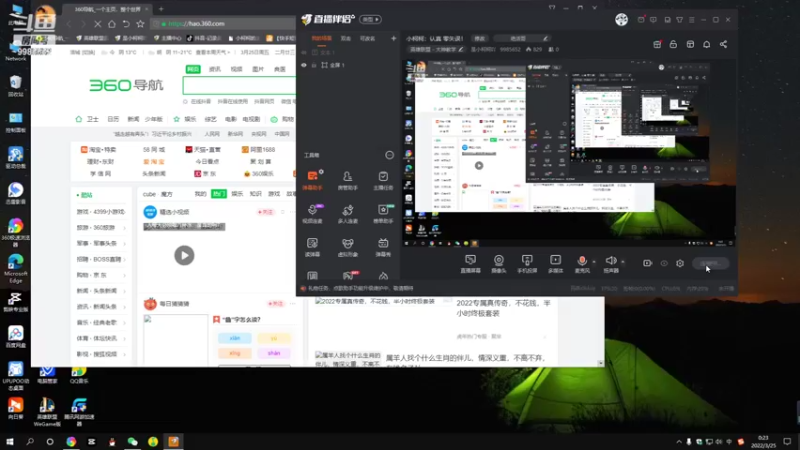Open the gear settings in streaming toolbar
Screen dimensions: 800x450
(680, 263)
